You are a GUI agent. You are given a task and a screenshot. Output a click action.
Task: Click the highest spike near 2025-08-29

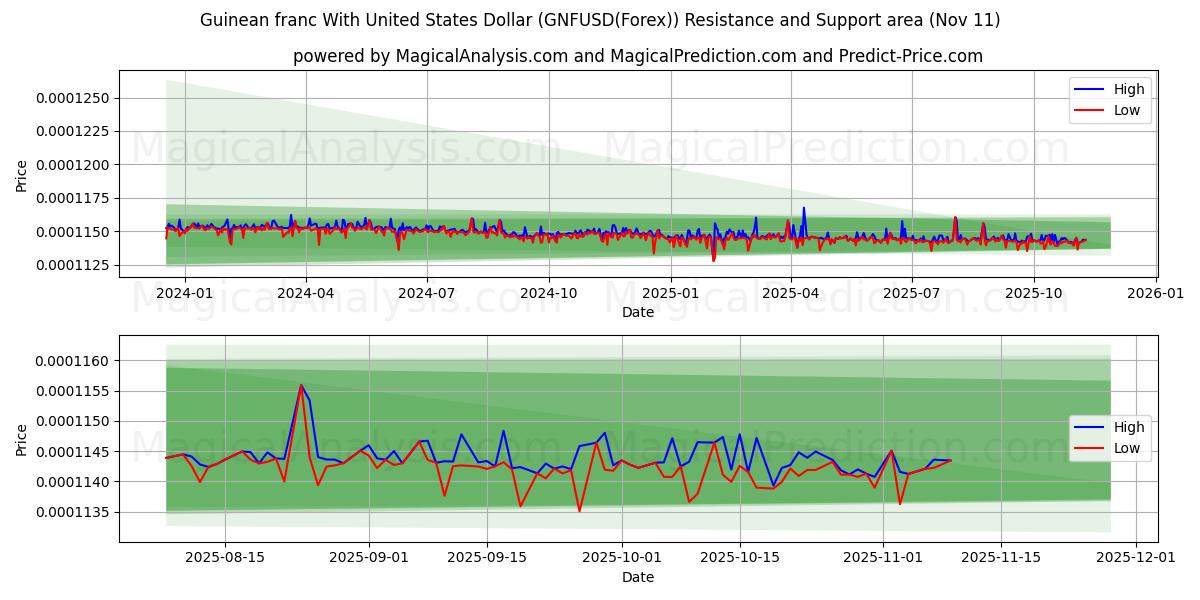point(302,385)
